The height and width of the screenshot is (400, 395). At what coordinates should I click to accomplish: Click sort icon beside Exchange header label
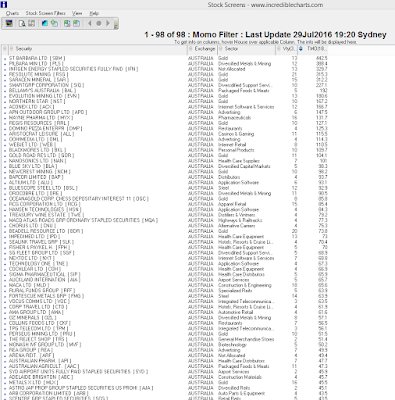click(x=191, y=49)
